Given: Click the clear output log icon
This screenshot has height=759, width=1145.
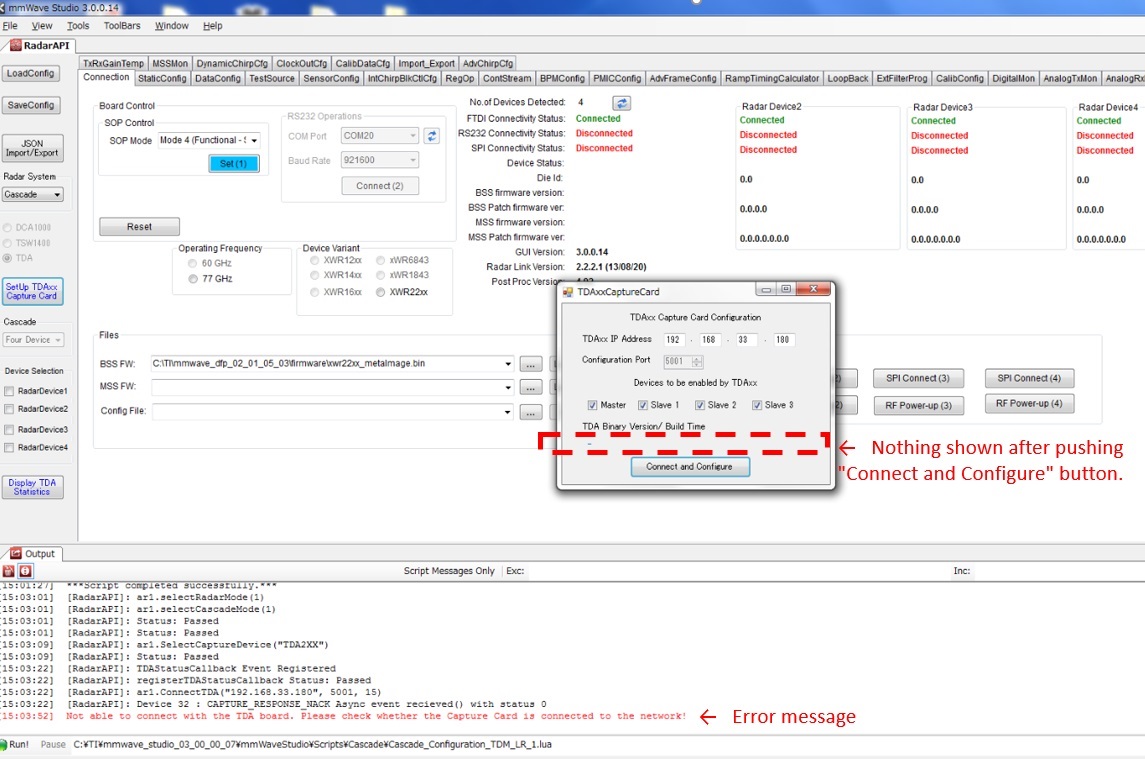Looking at the screenshot, I should pyautogui.click(x=8, y=571).
